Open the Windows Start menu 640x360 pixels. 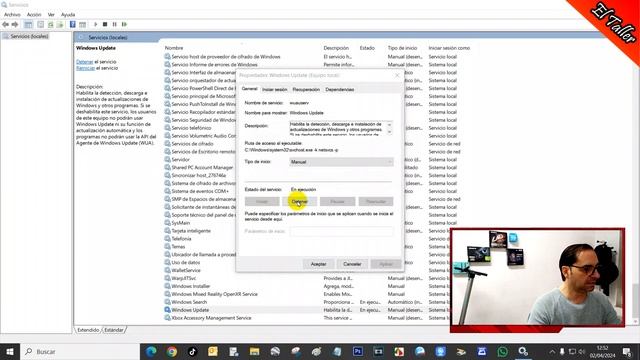pos(10,351)
